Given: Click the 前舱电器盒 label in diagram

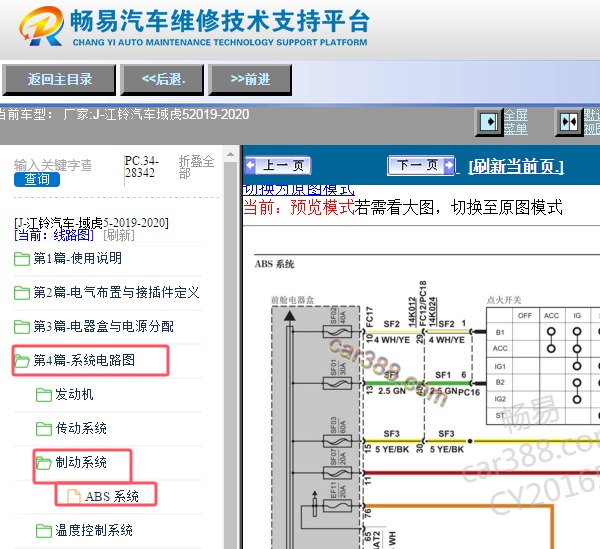Looking at the screenshot, I should click(292, 300).
